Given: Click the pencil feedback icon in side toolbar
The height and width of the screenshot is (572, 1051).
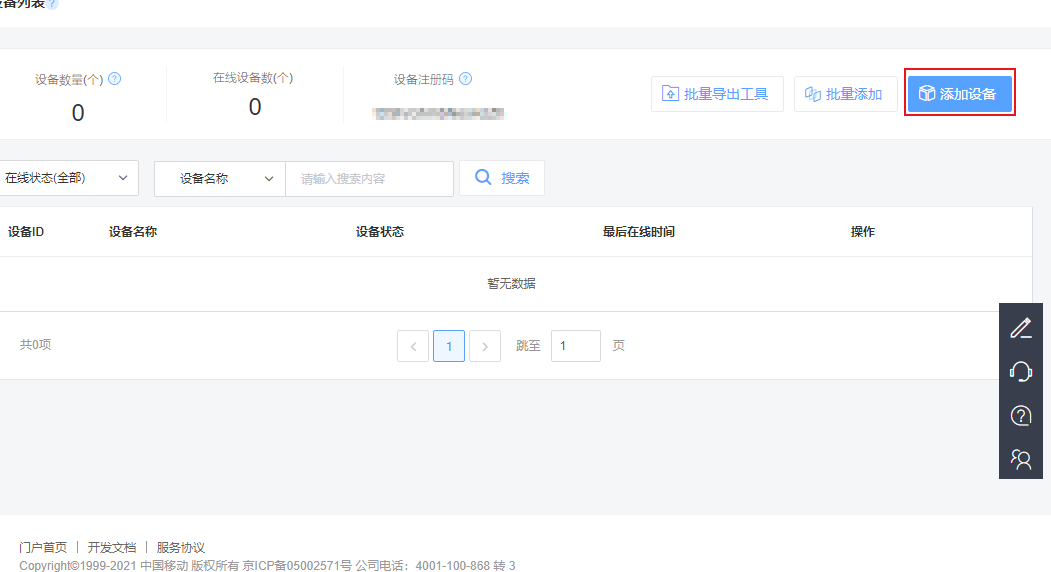Looking at the screenshot, I should [1021, 328].
